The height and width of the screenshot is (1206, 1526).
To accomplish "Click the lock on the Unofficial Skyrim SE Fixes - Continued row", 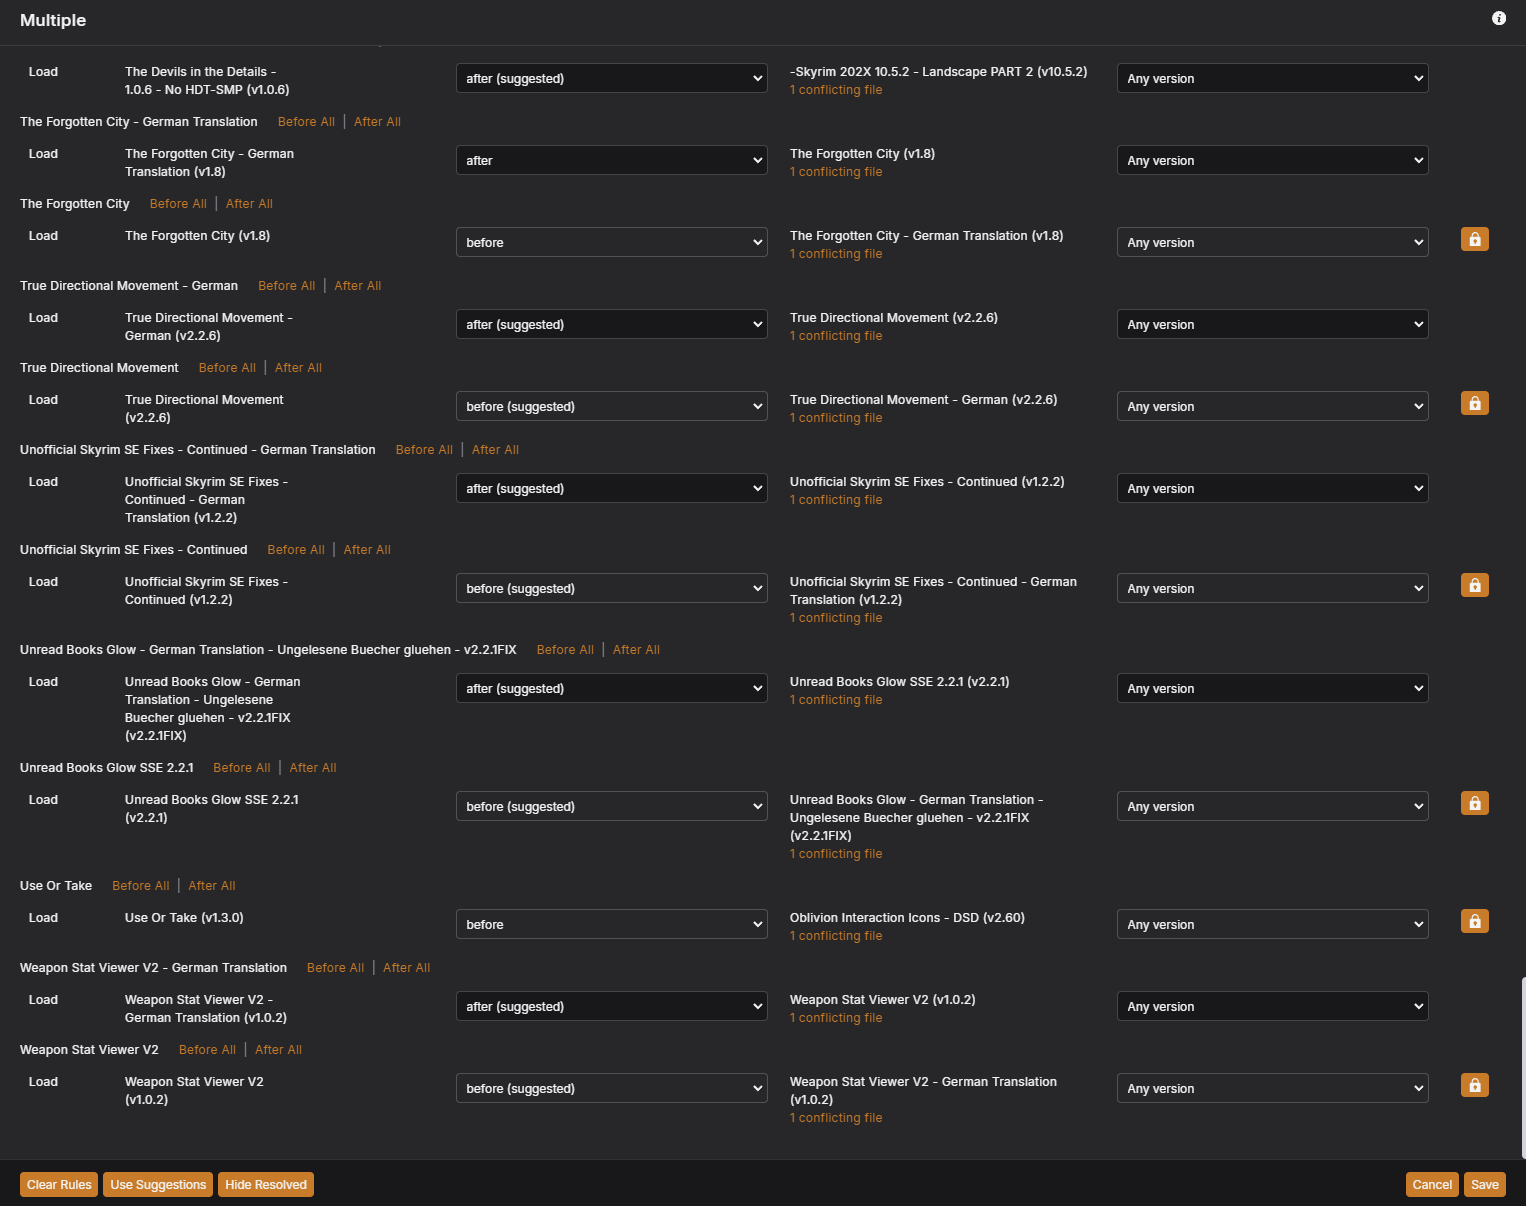I will coord(1474,585).
